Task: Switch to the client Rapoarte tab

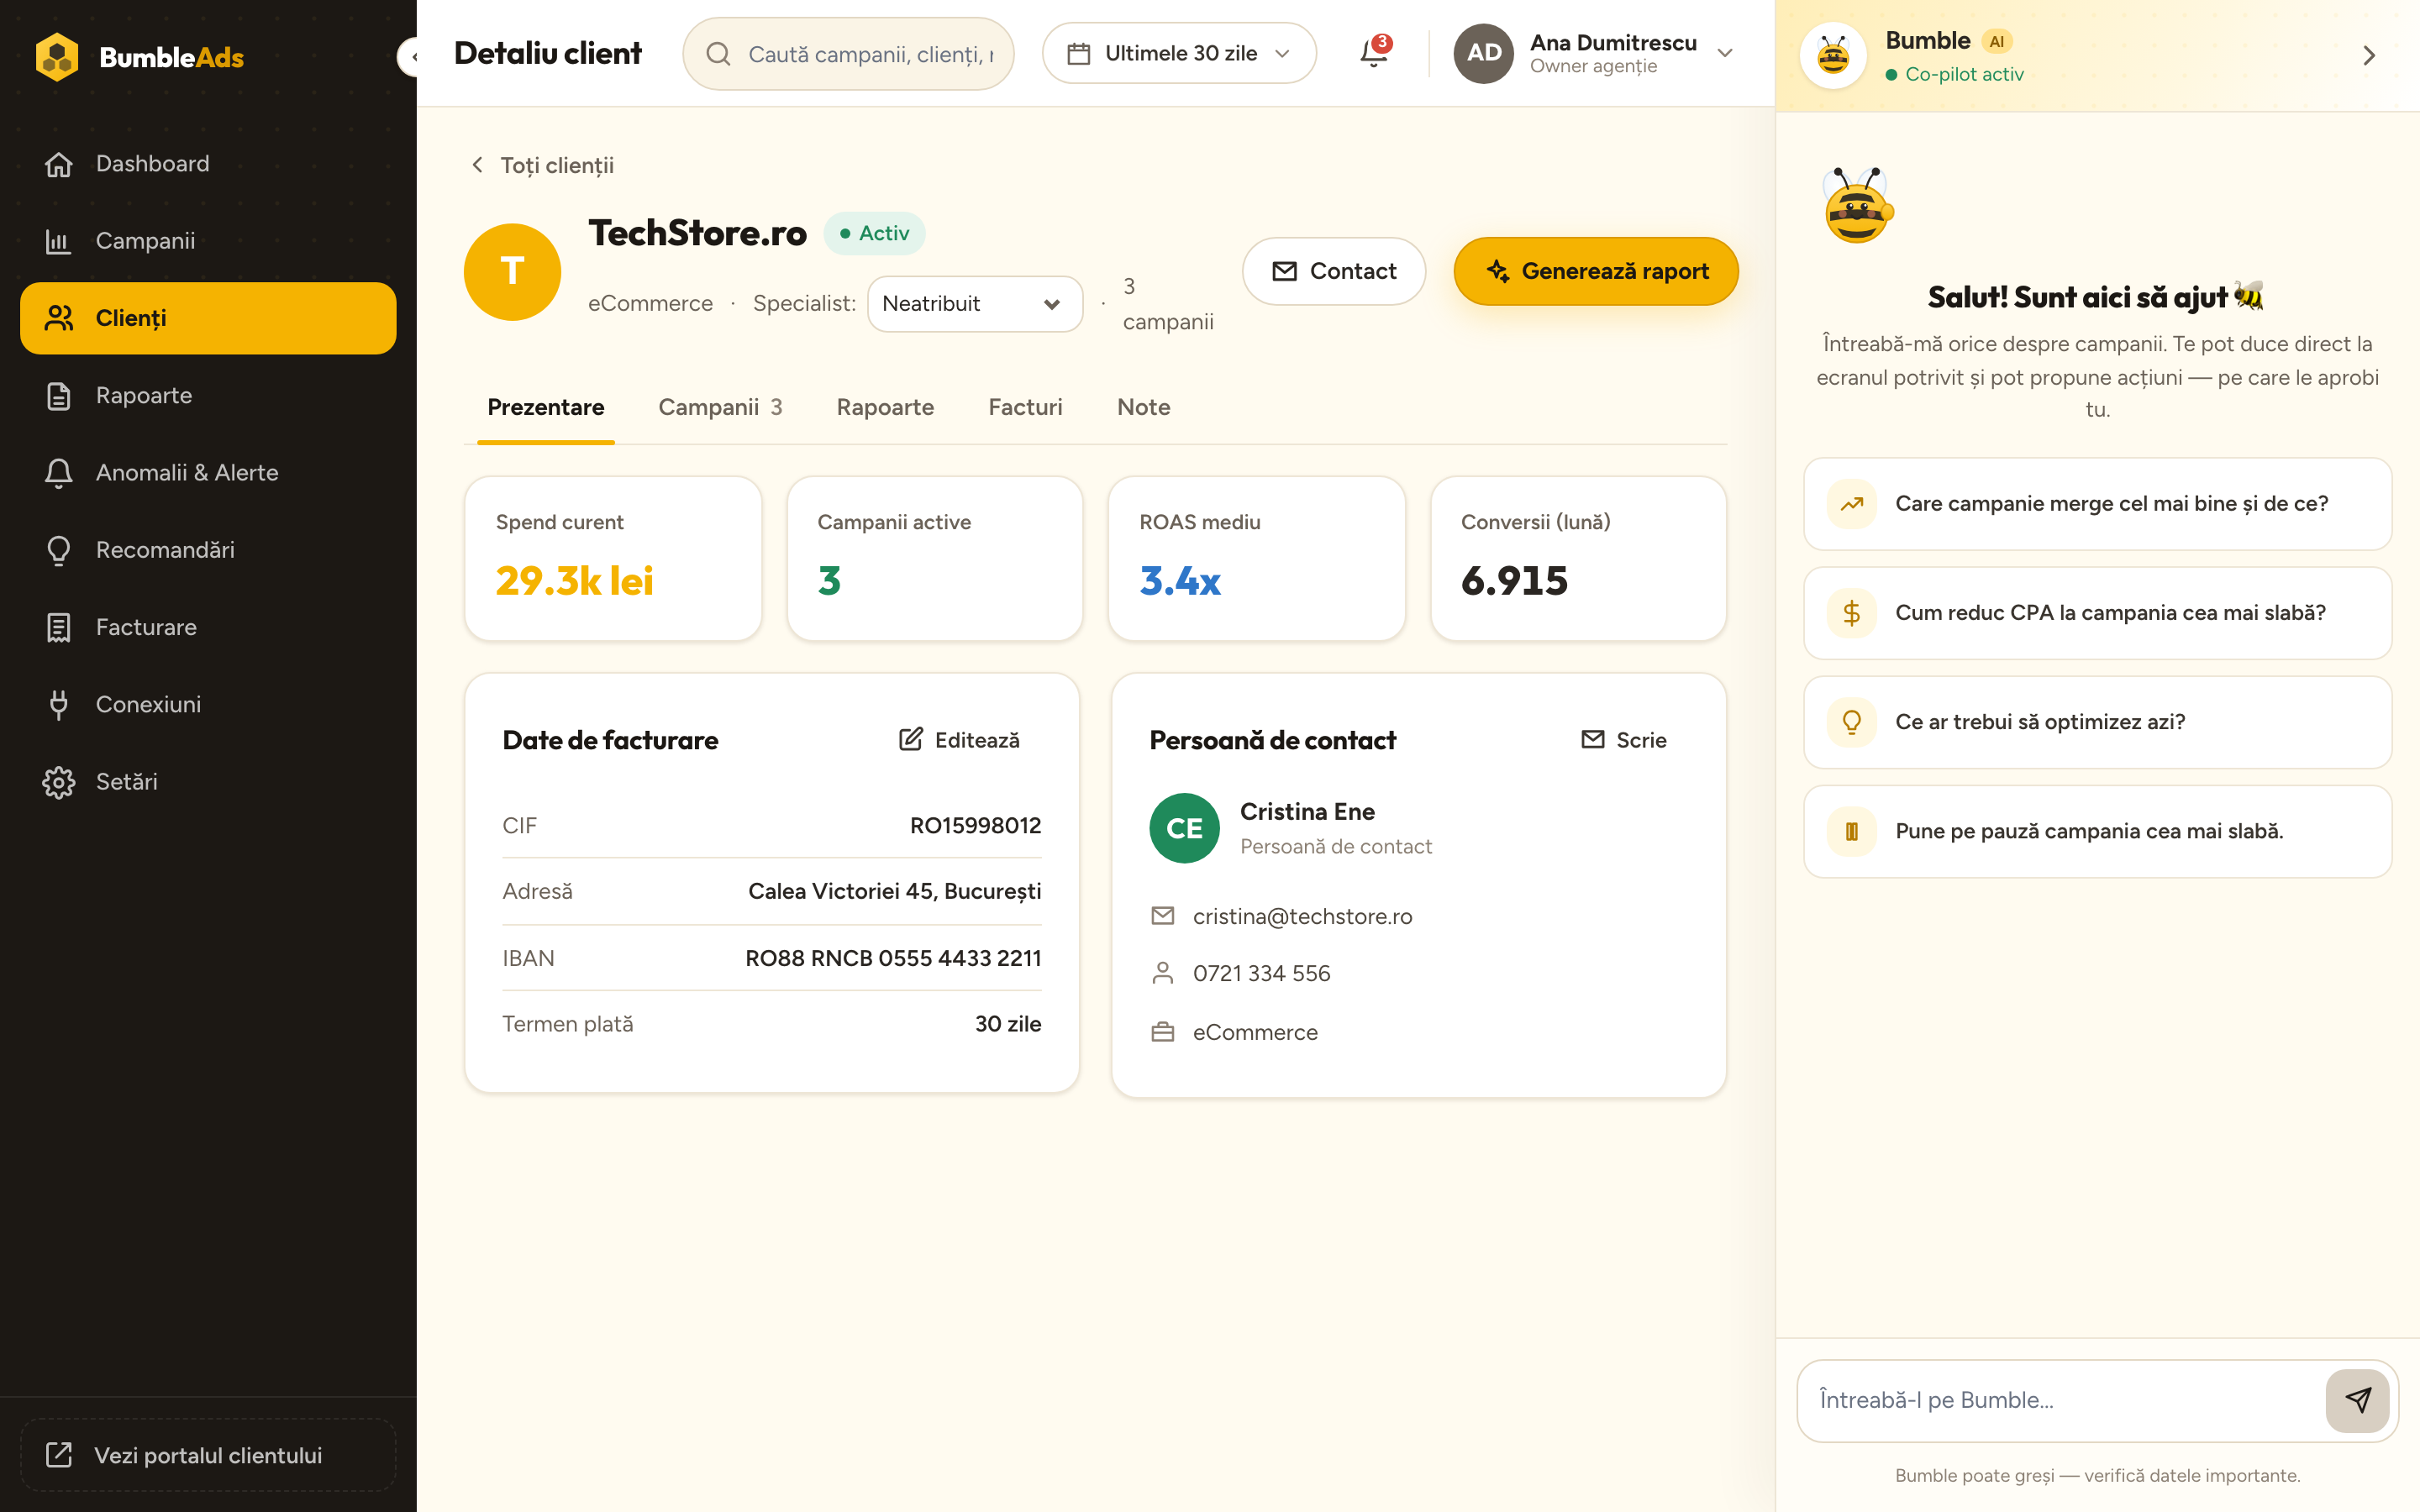Action: [885, 407]
